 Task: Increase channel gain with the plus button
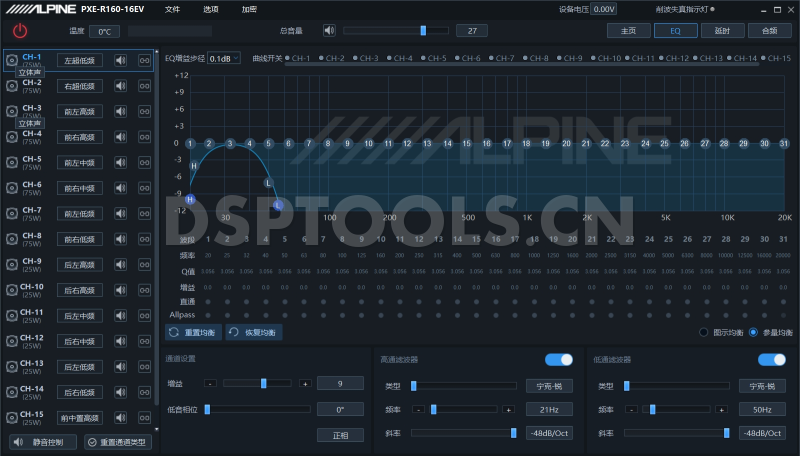click(305, 384)
